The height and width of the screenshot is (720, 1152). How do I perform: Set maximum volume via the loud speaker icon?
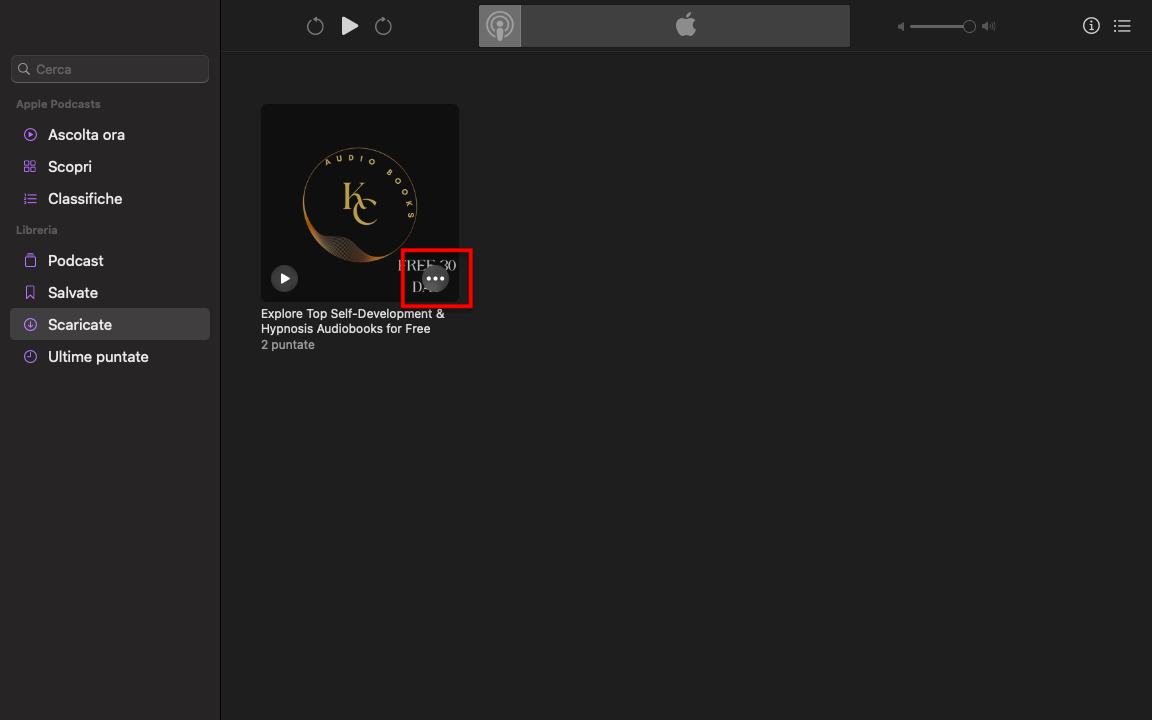(x=988, y=26)
